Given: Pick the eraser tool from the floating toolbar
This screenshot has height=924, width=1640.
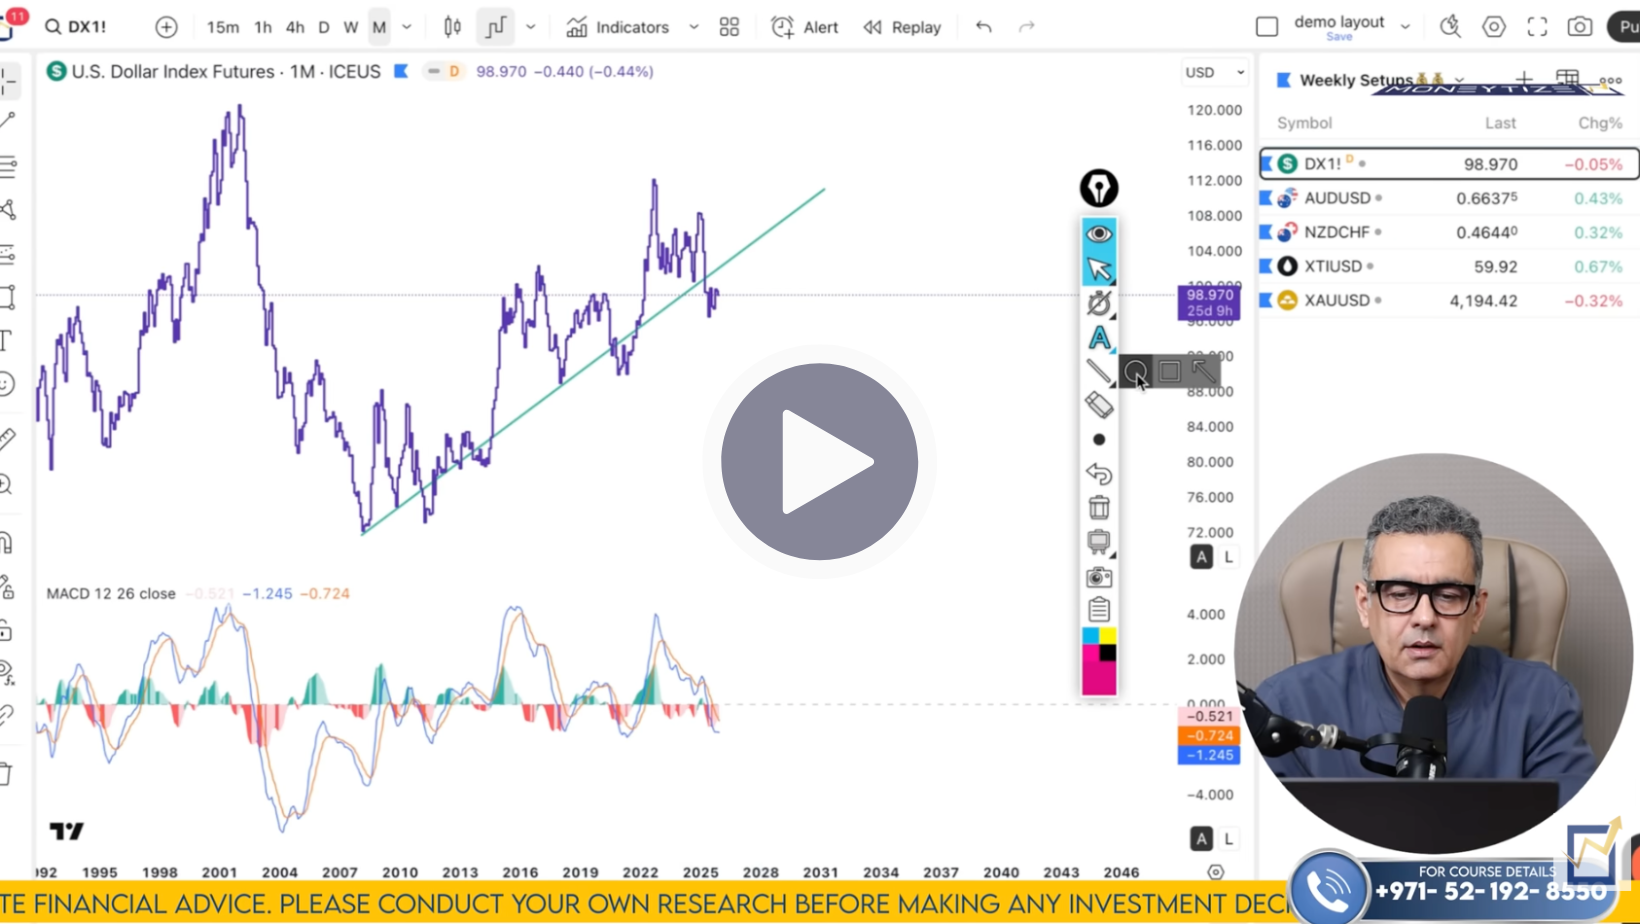Looking at the screenshot, I should coord(1099,404).
